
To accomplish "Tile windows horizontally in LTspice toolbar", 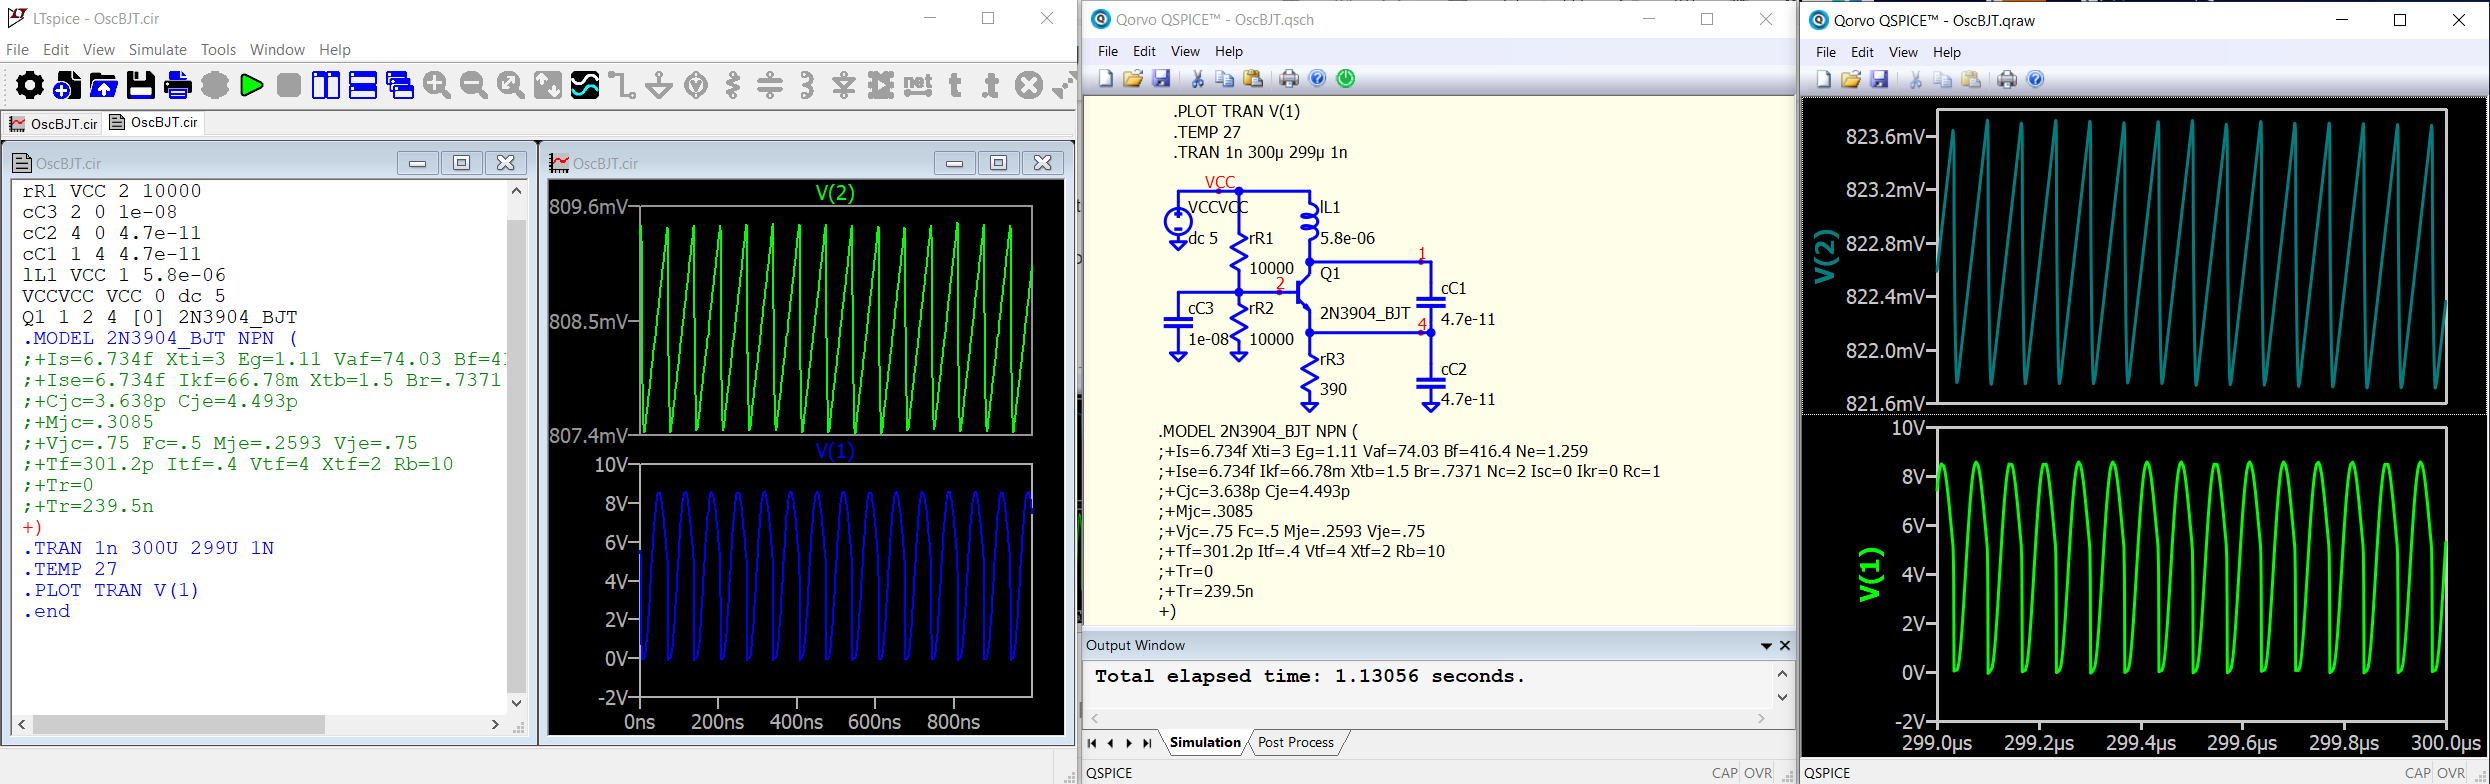I will 363,86.
